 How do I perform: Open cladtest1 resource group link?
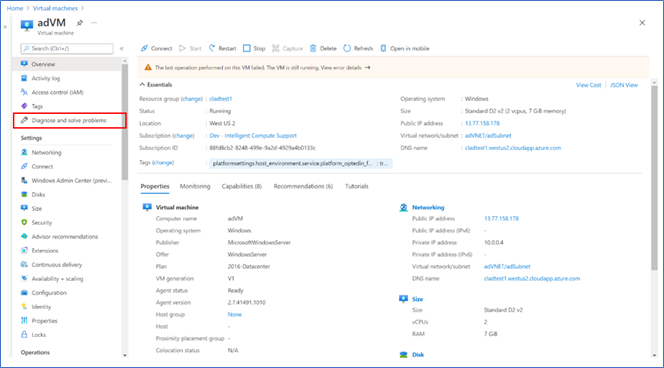pos(221,99)
